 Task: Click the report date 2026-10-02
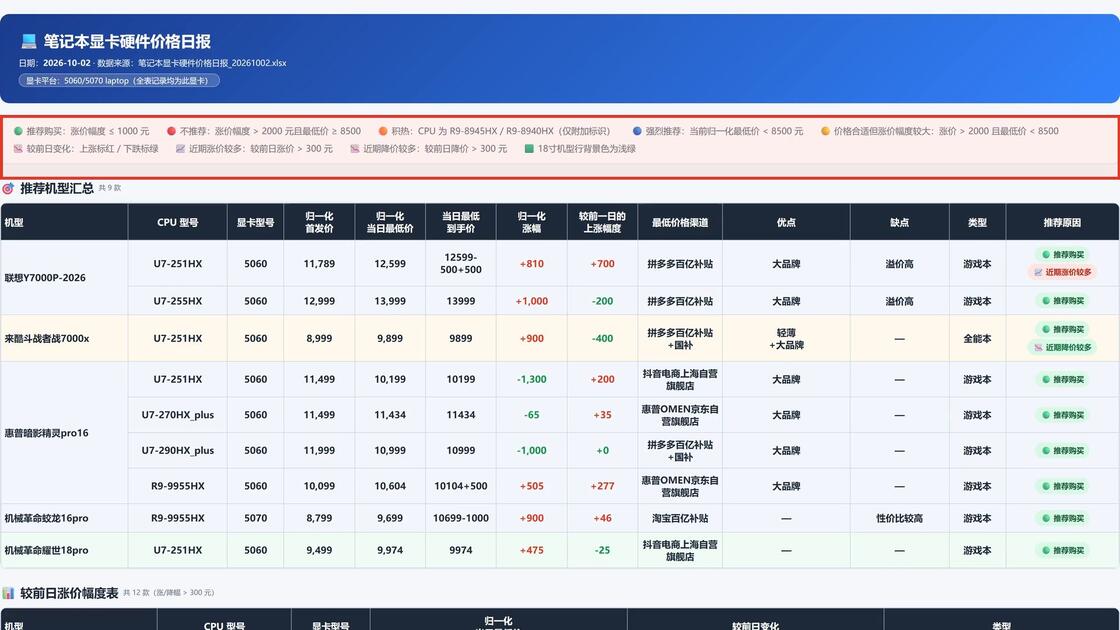pyautogui.click(x=66, y=63)
